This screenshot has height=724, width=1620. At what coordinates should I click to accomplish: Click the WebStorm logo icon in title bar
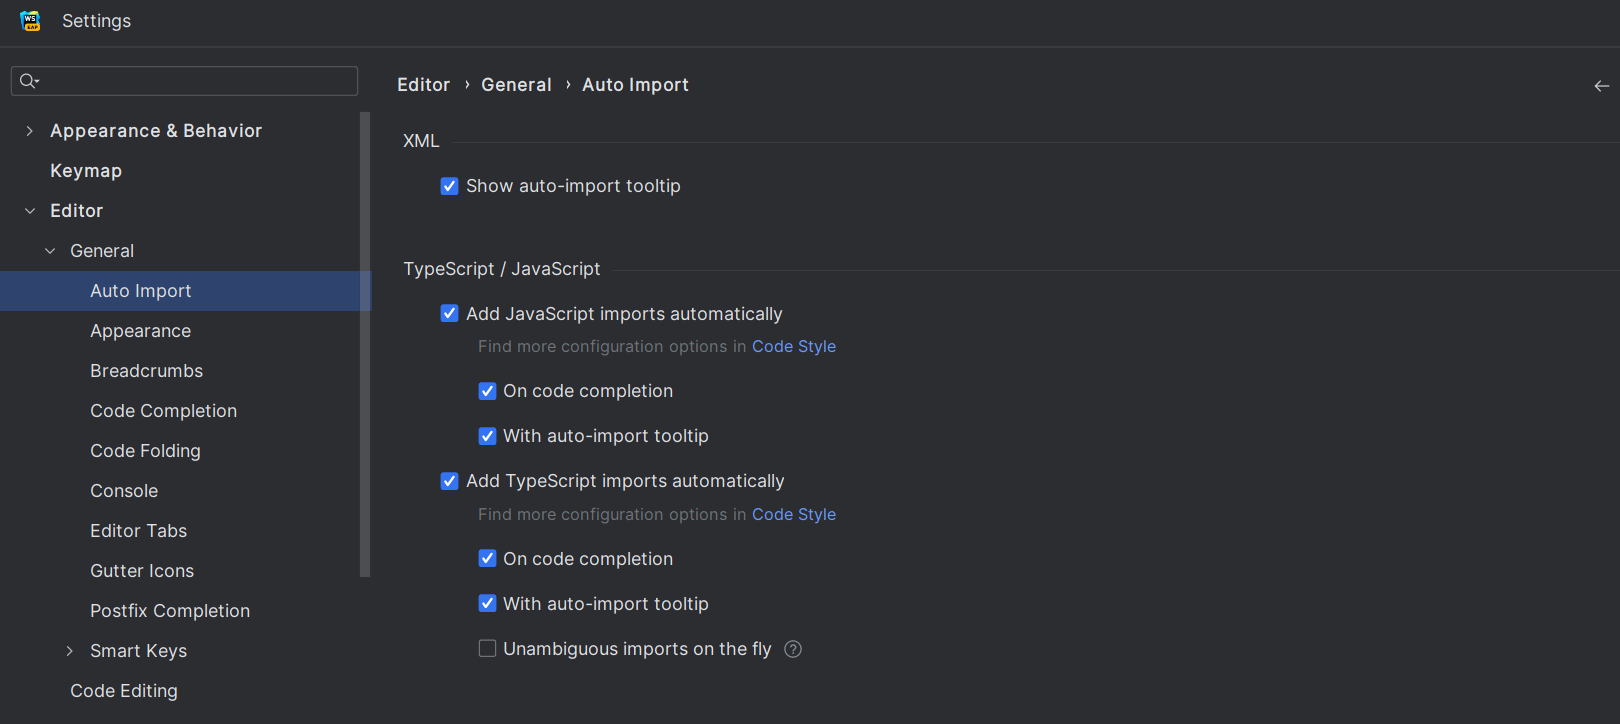[30, 21]
